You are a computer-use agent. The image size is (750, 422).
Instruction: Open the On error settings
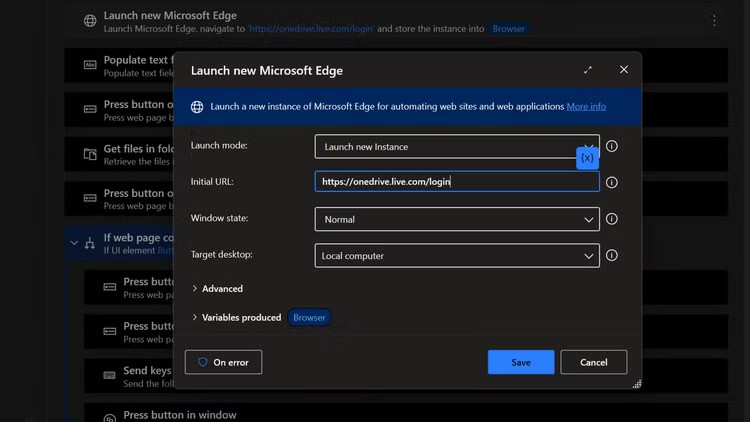click(x=223, y=362)
